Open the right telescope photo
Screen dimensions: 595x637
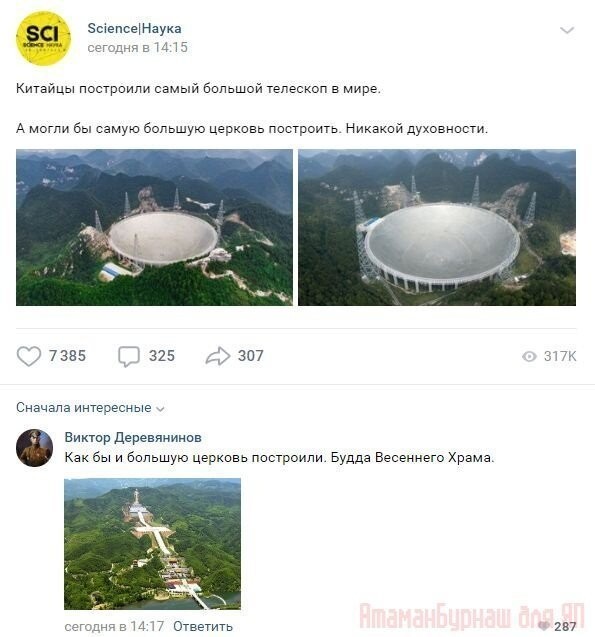(437, 228)
